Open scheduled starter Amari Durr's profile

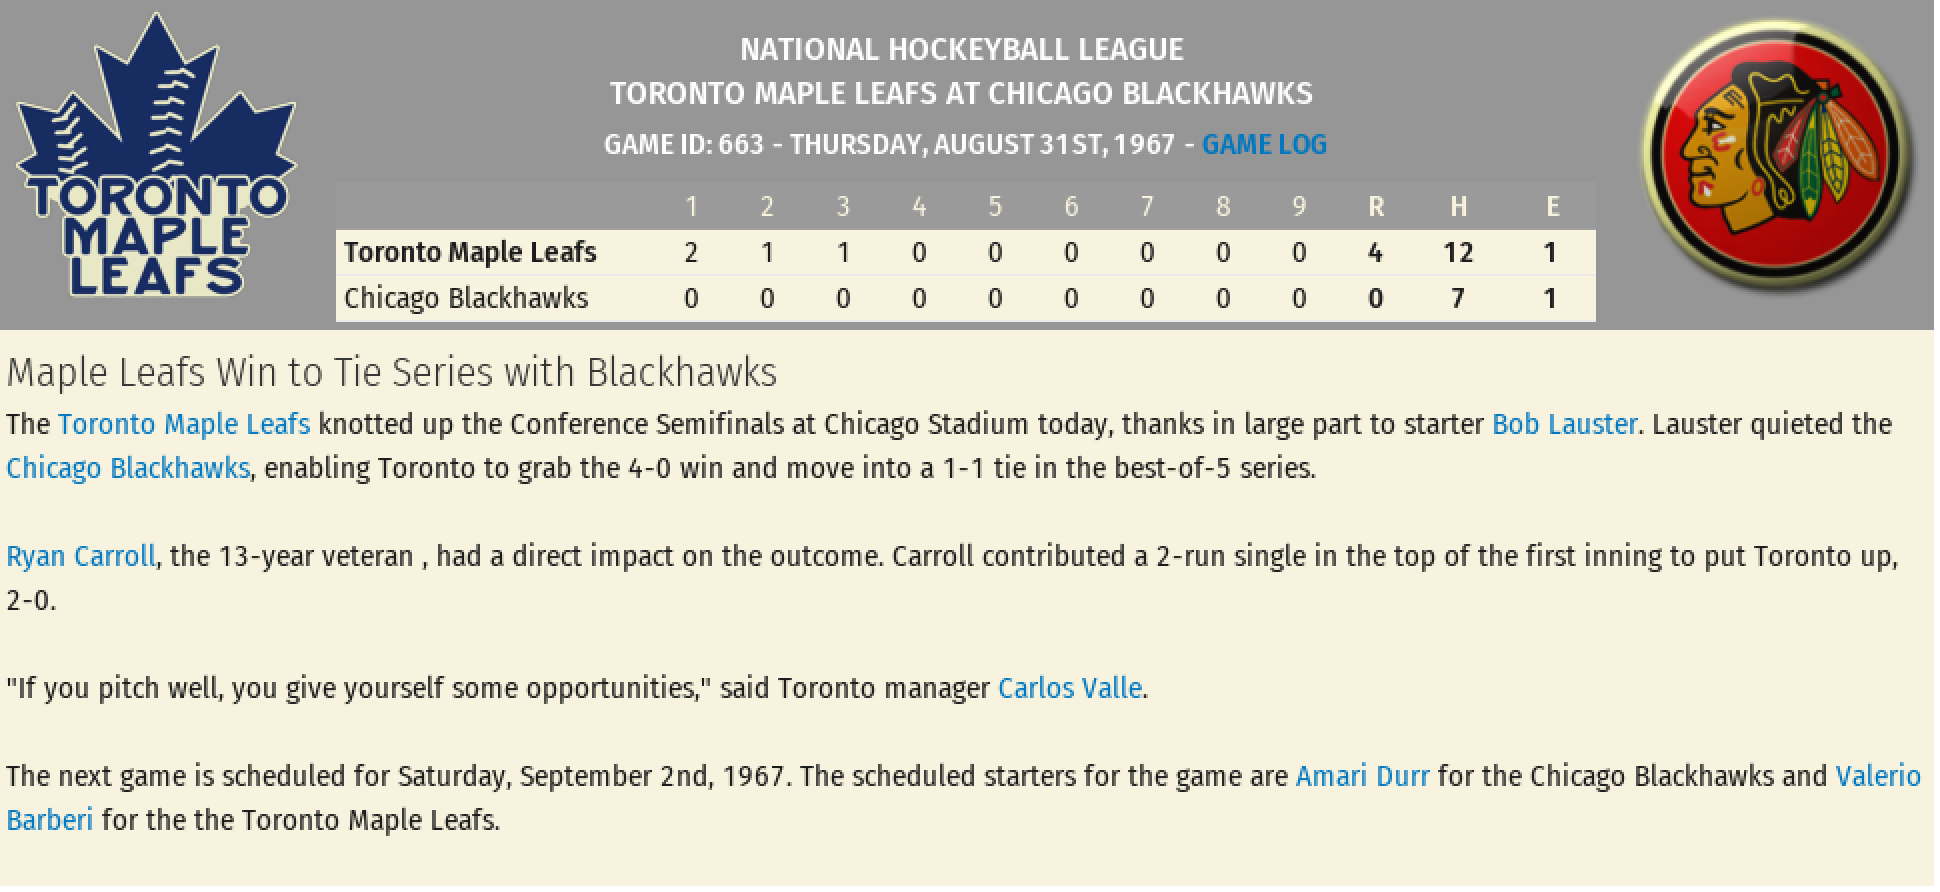pos(1362,777)
